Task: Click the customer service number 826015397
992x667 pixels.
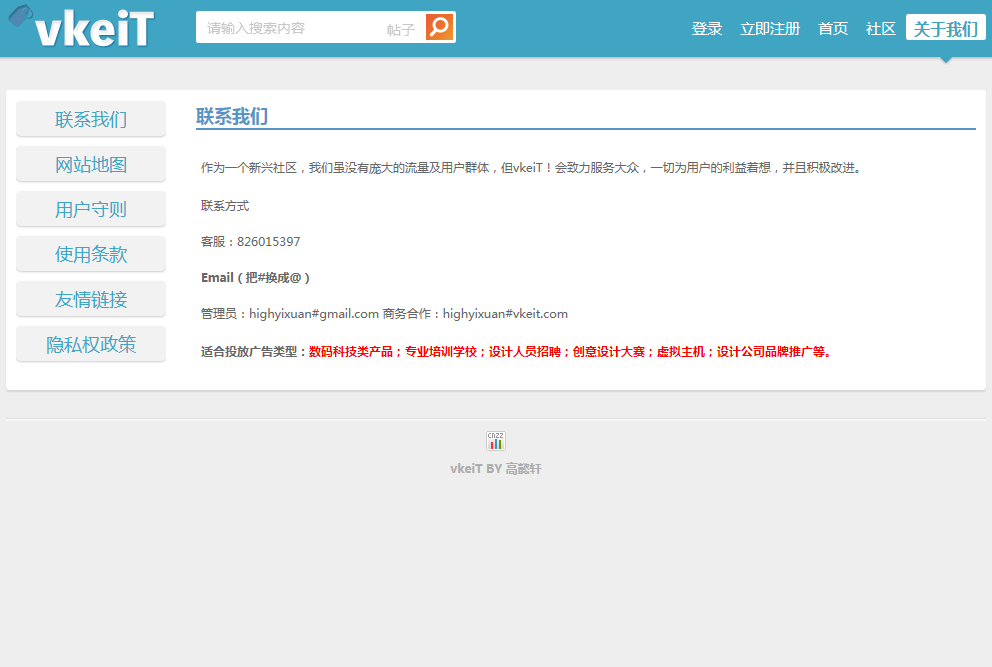Action: pyautogui.click(x=268, y=242)
